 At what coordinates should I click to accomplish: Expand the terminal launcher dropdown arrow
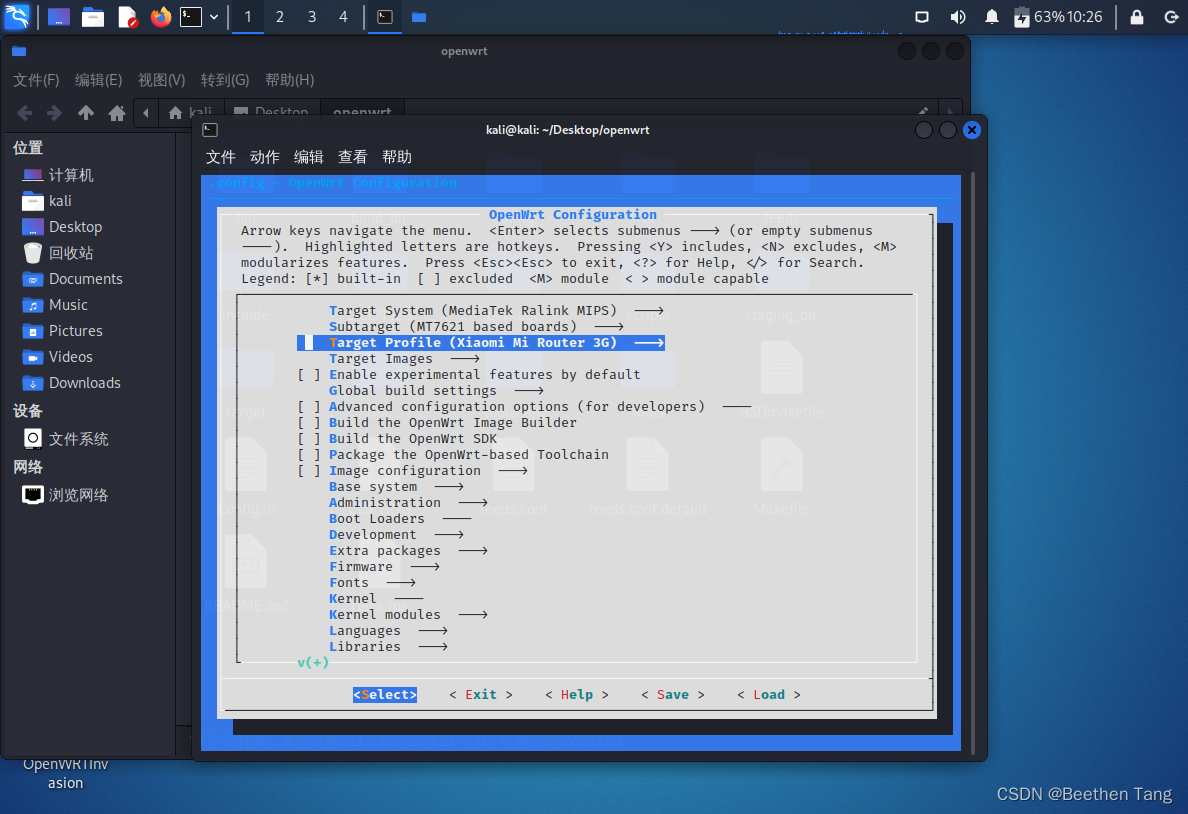point(214,17)
